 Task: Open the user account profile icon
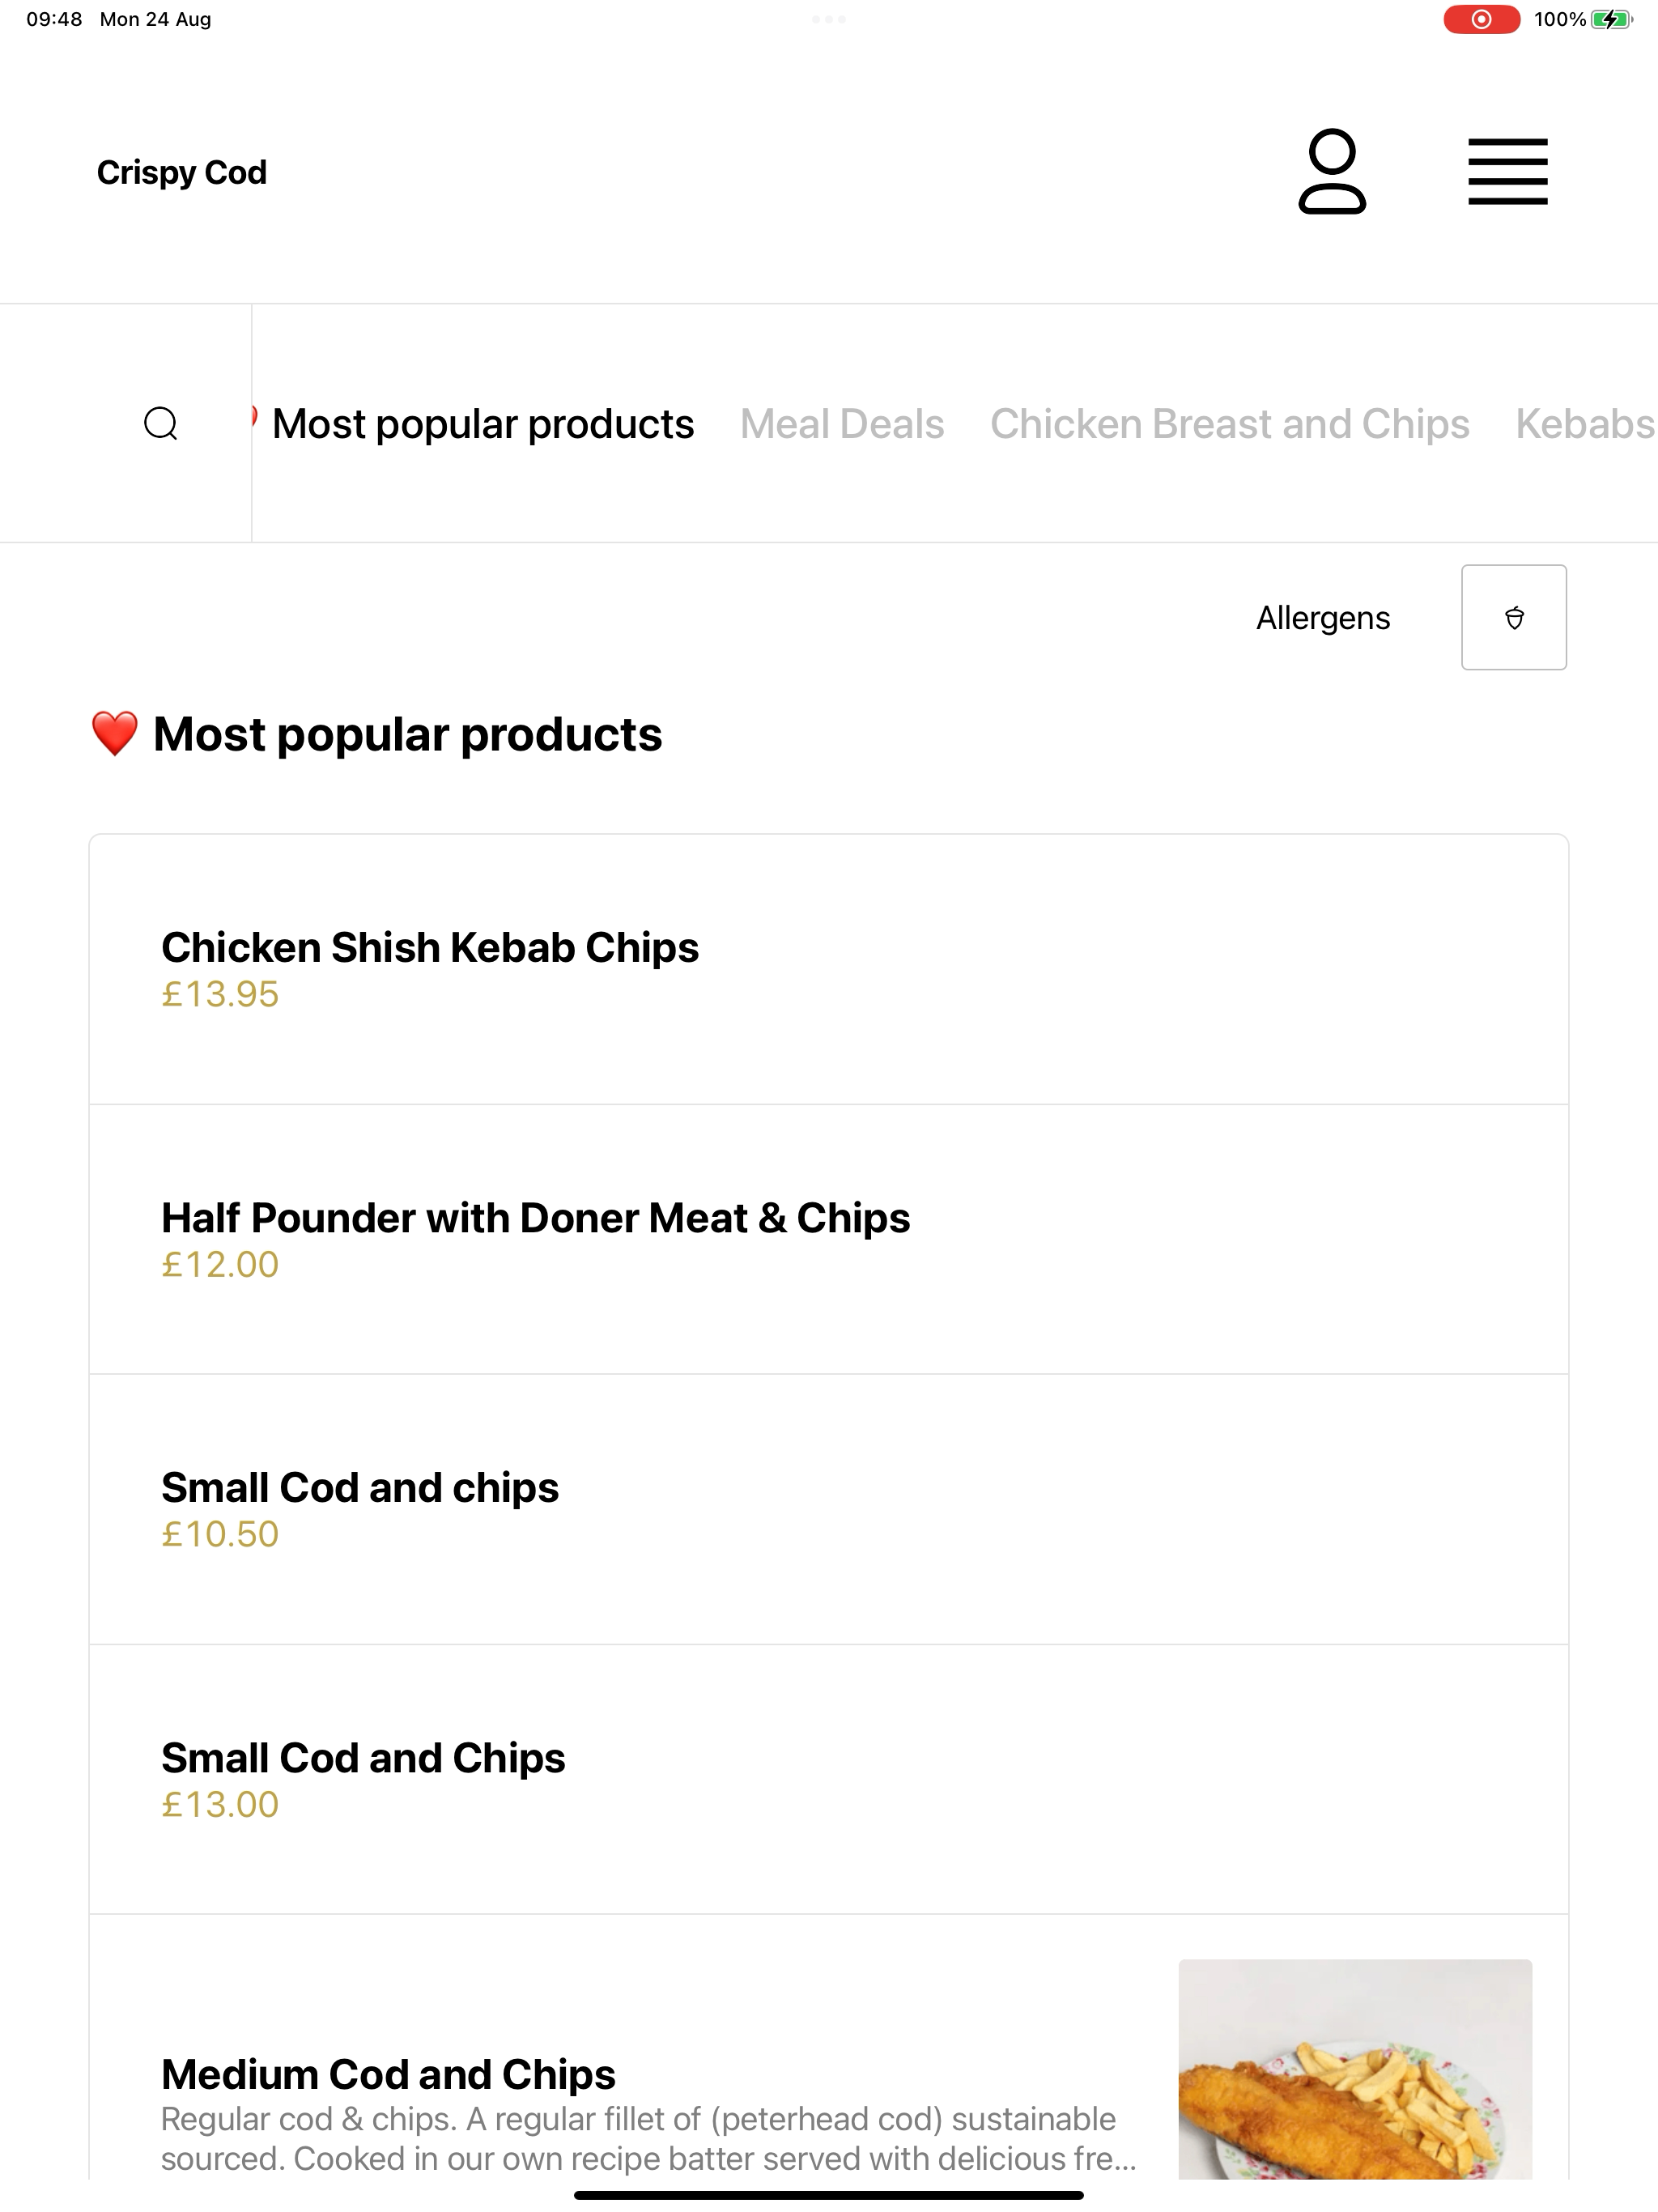pos(1332,172)
